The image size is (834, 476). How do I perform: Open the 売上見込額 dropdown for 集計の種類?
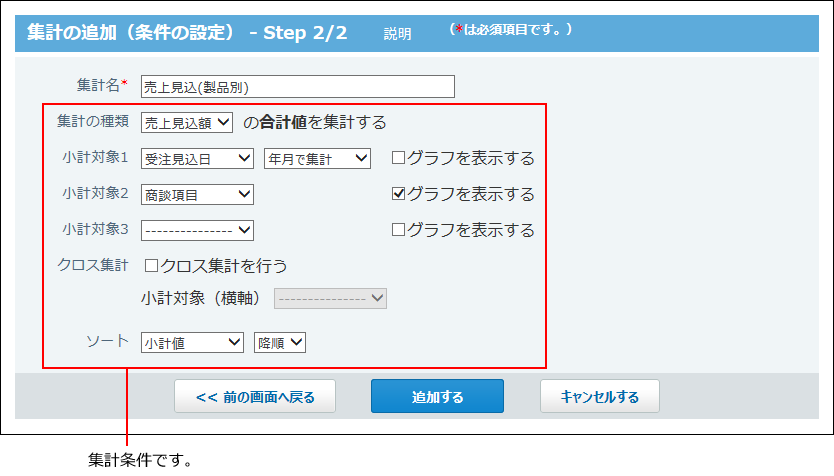tap(187, 123)
